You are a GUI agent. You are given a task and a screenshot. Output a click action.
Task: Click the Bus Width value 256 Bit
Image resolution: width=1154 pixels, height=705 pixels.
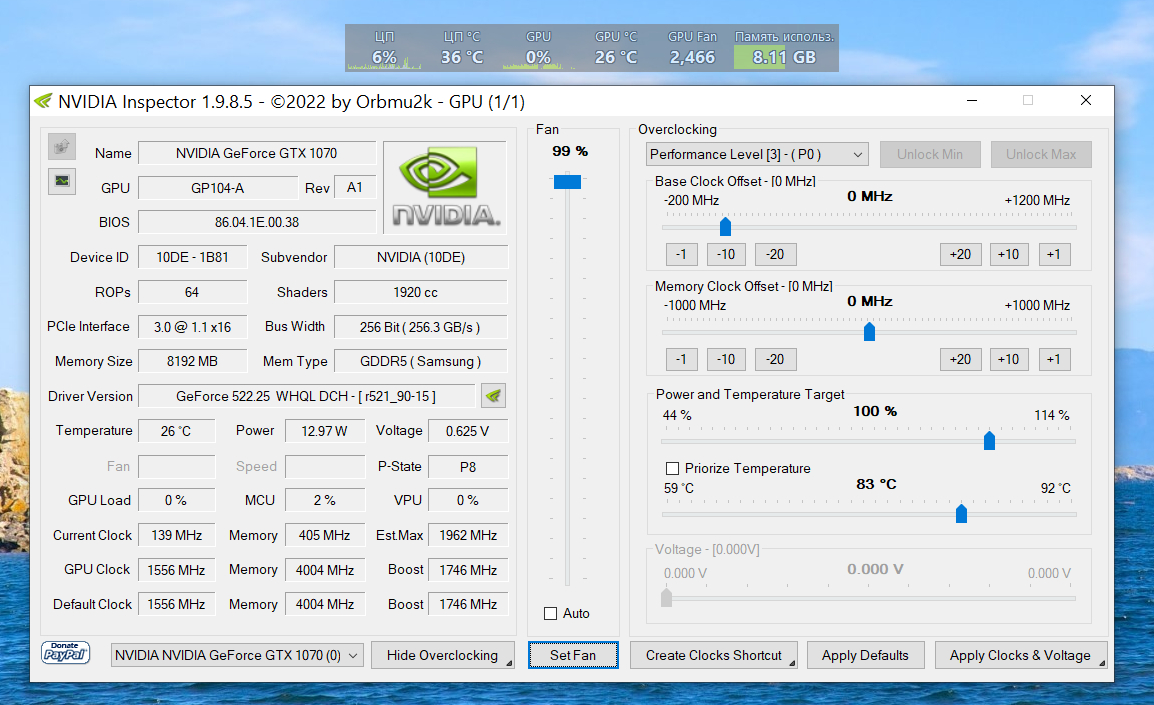(420, 327)
